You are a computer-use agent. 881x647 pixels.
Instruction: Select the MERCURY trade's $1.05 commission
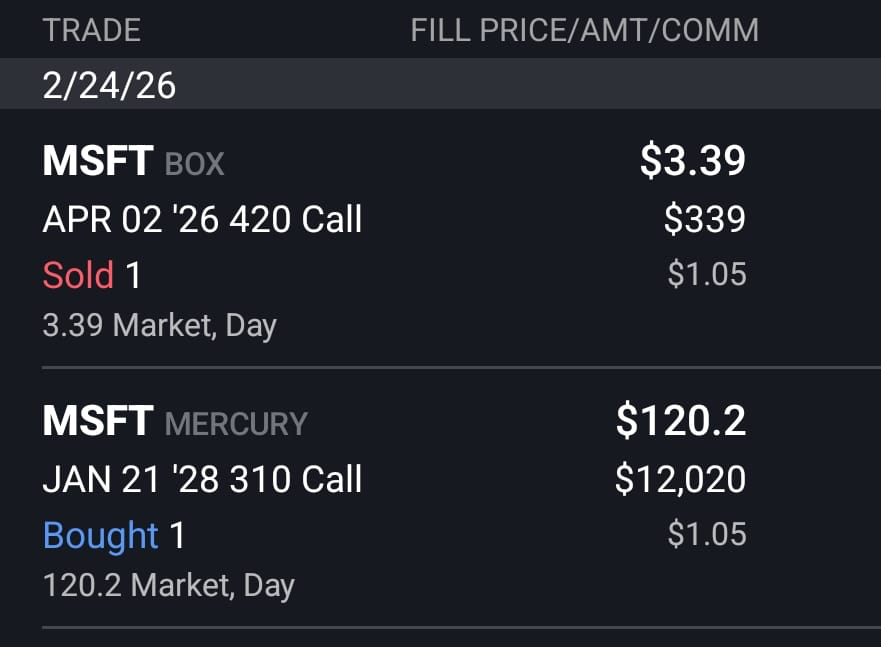tap(707, 534)
